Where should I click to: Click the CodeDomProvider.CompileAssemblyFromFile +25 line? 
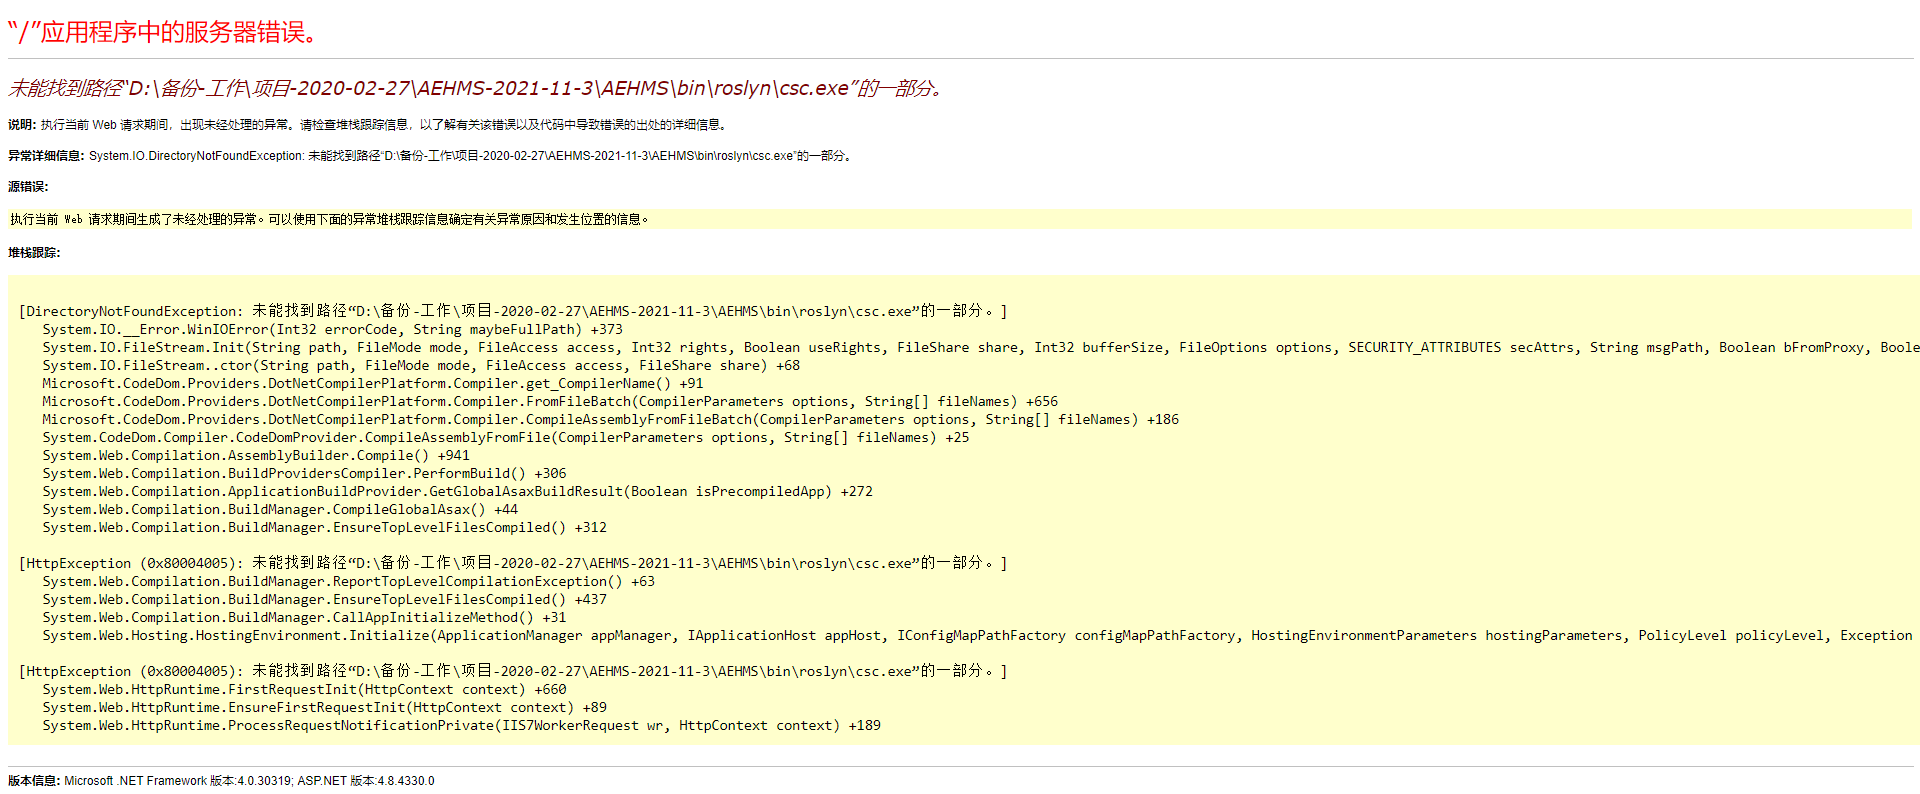(x=505, y=437)
